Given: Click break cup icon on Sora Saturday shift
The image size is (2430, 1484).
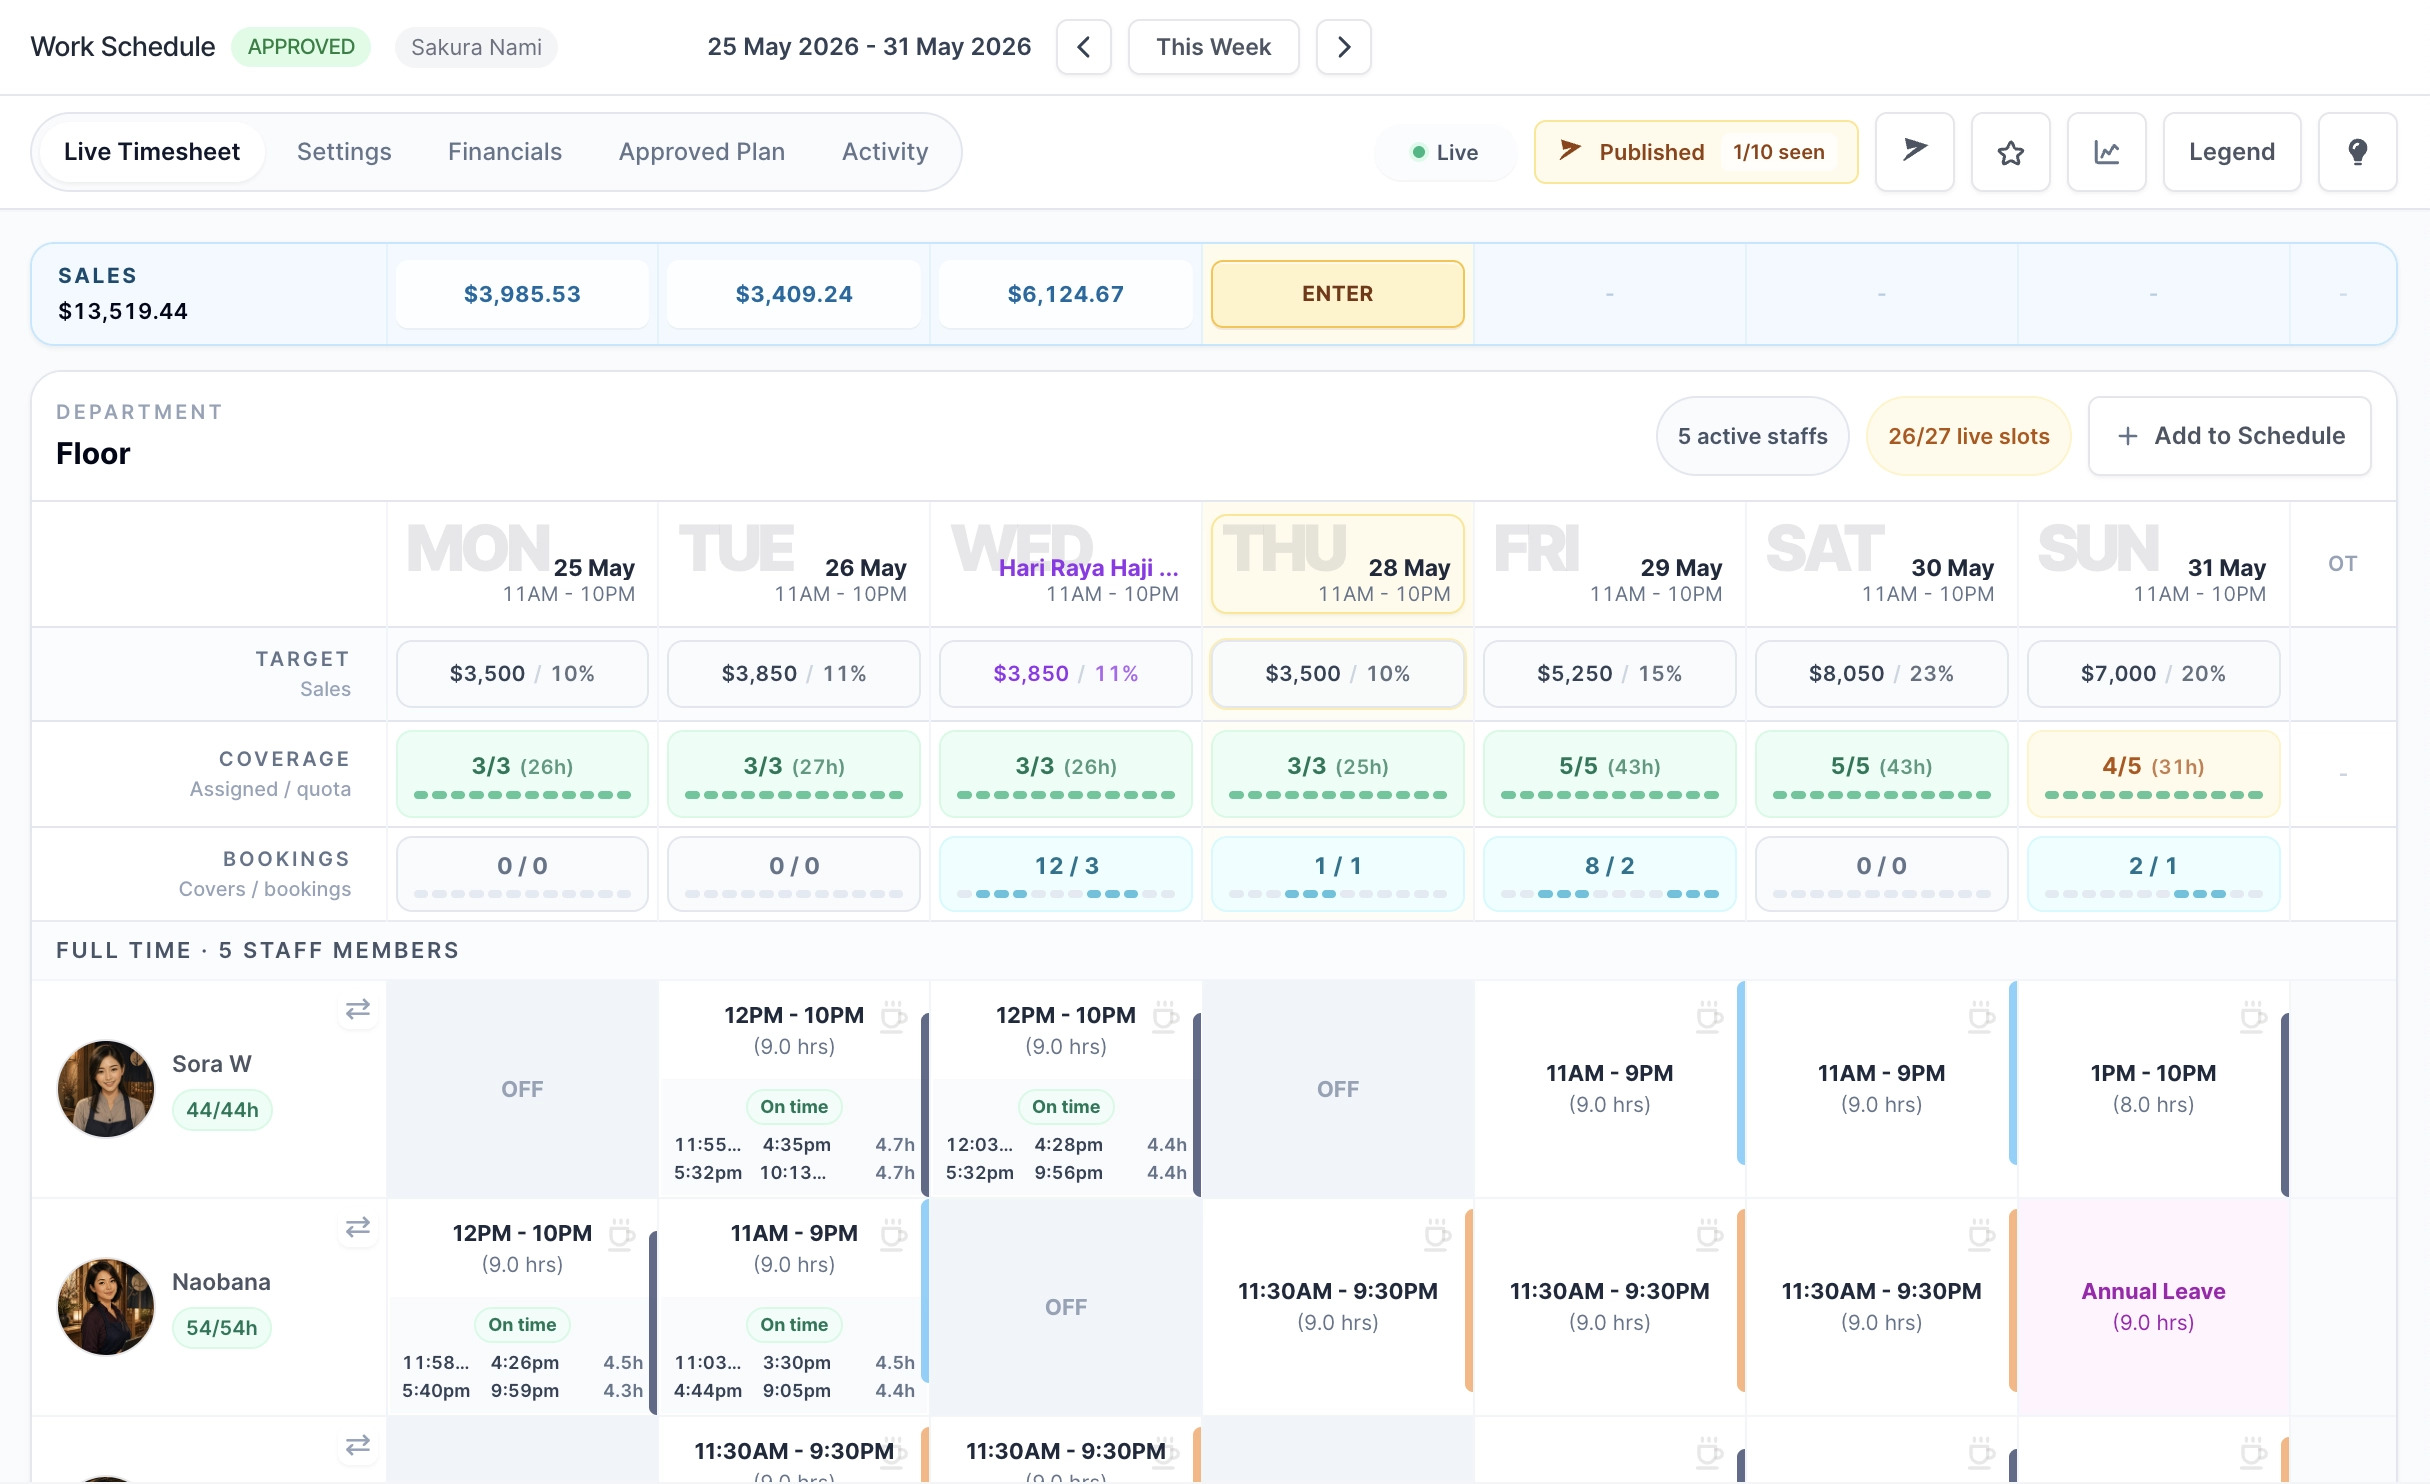Looking at the screenshot, I should (x=1981, y=1016).
